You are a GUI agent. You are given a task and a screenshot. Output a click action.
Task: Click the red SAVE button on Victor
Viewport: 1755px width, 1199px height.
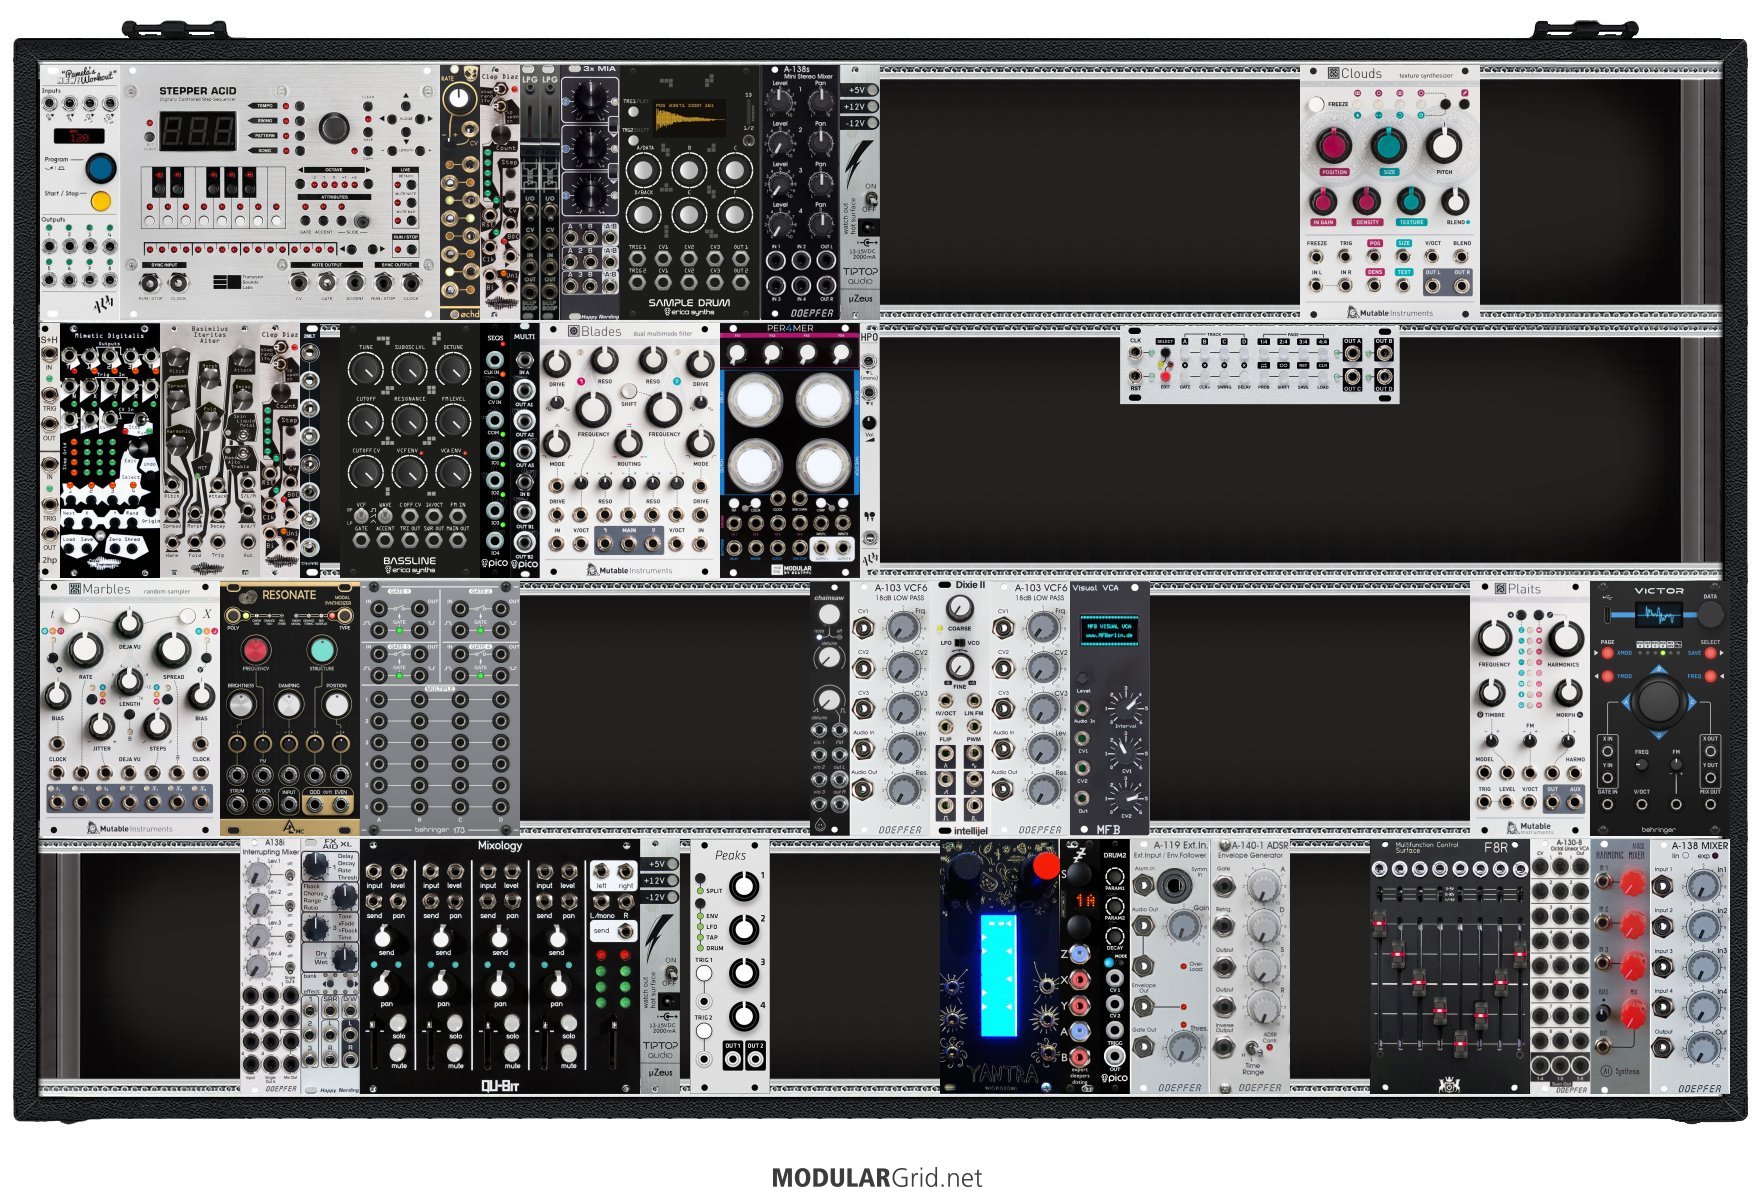(x=1709, y=653)
